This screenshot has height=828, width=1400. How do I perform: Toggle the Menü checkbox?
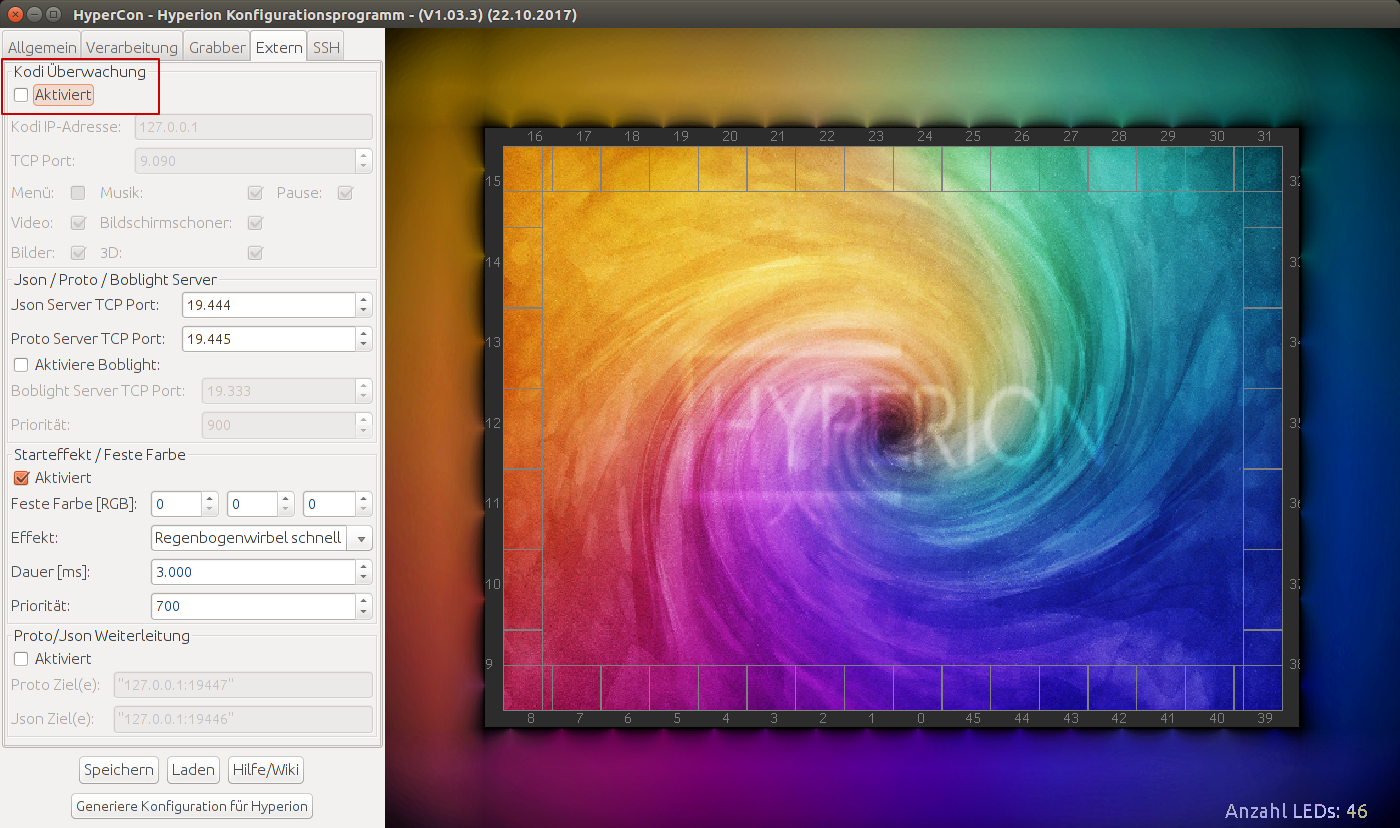tap(78, 193)
